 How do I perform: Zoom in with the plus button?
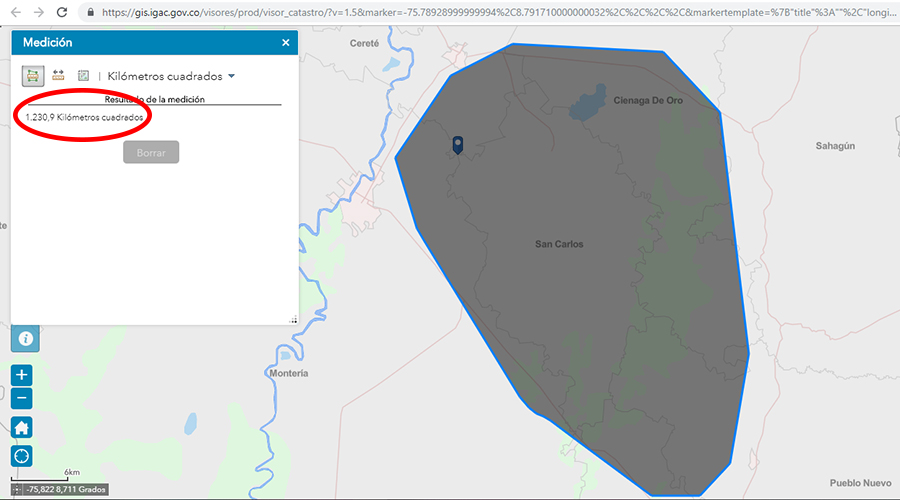pyautogui.click(x=21, y=375)
